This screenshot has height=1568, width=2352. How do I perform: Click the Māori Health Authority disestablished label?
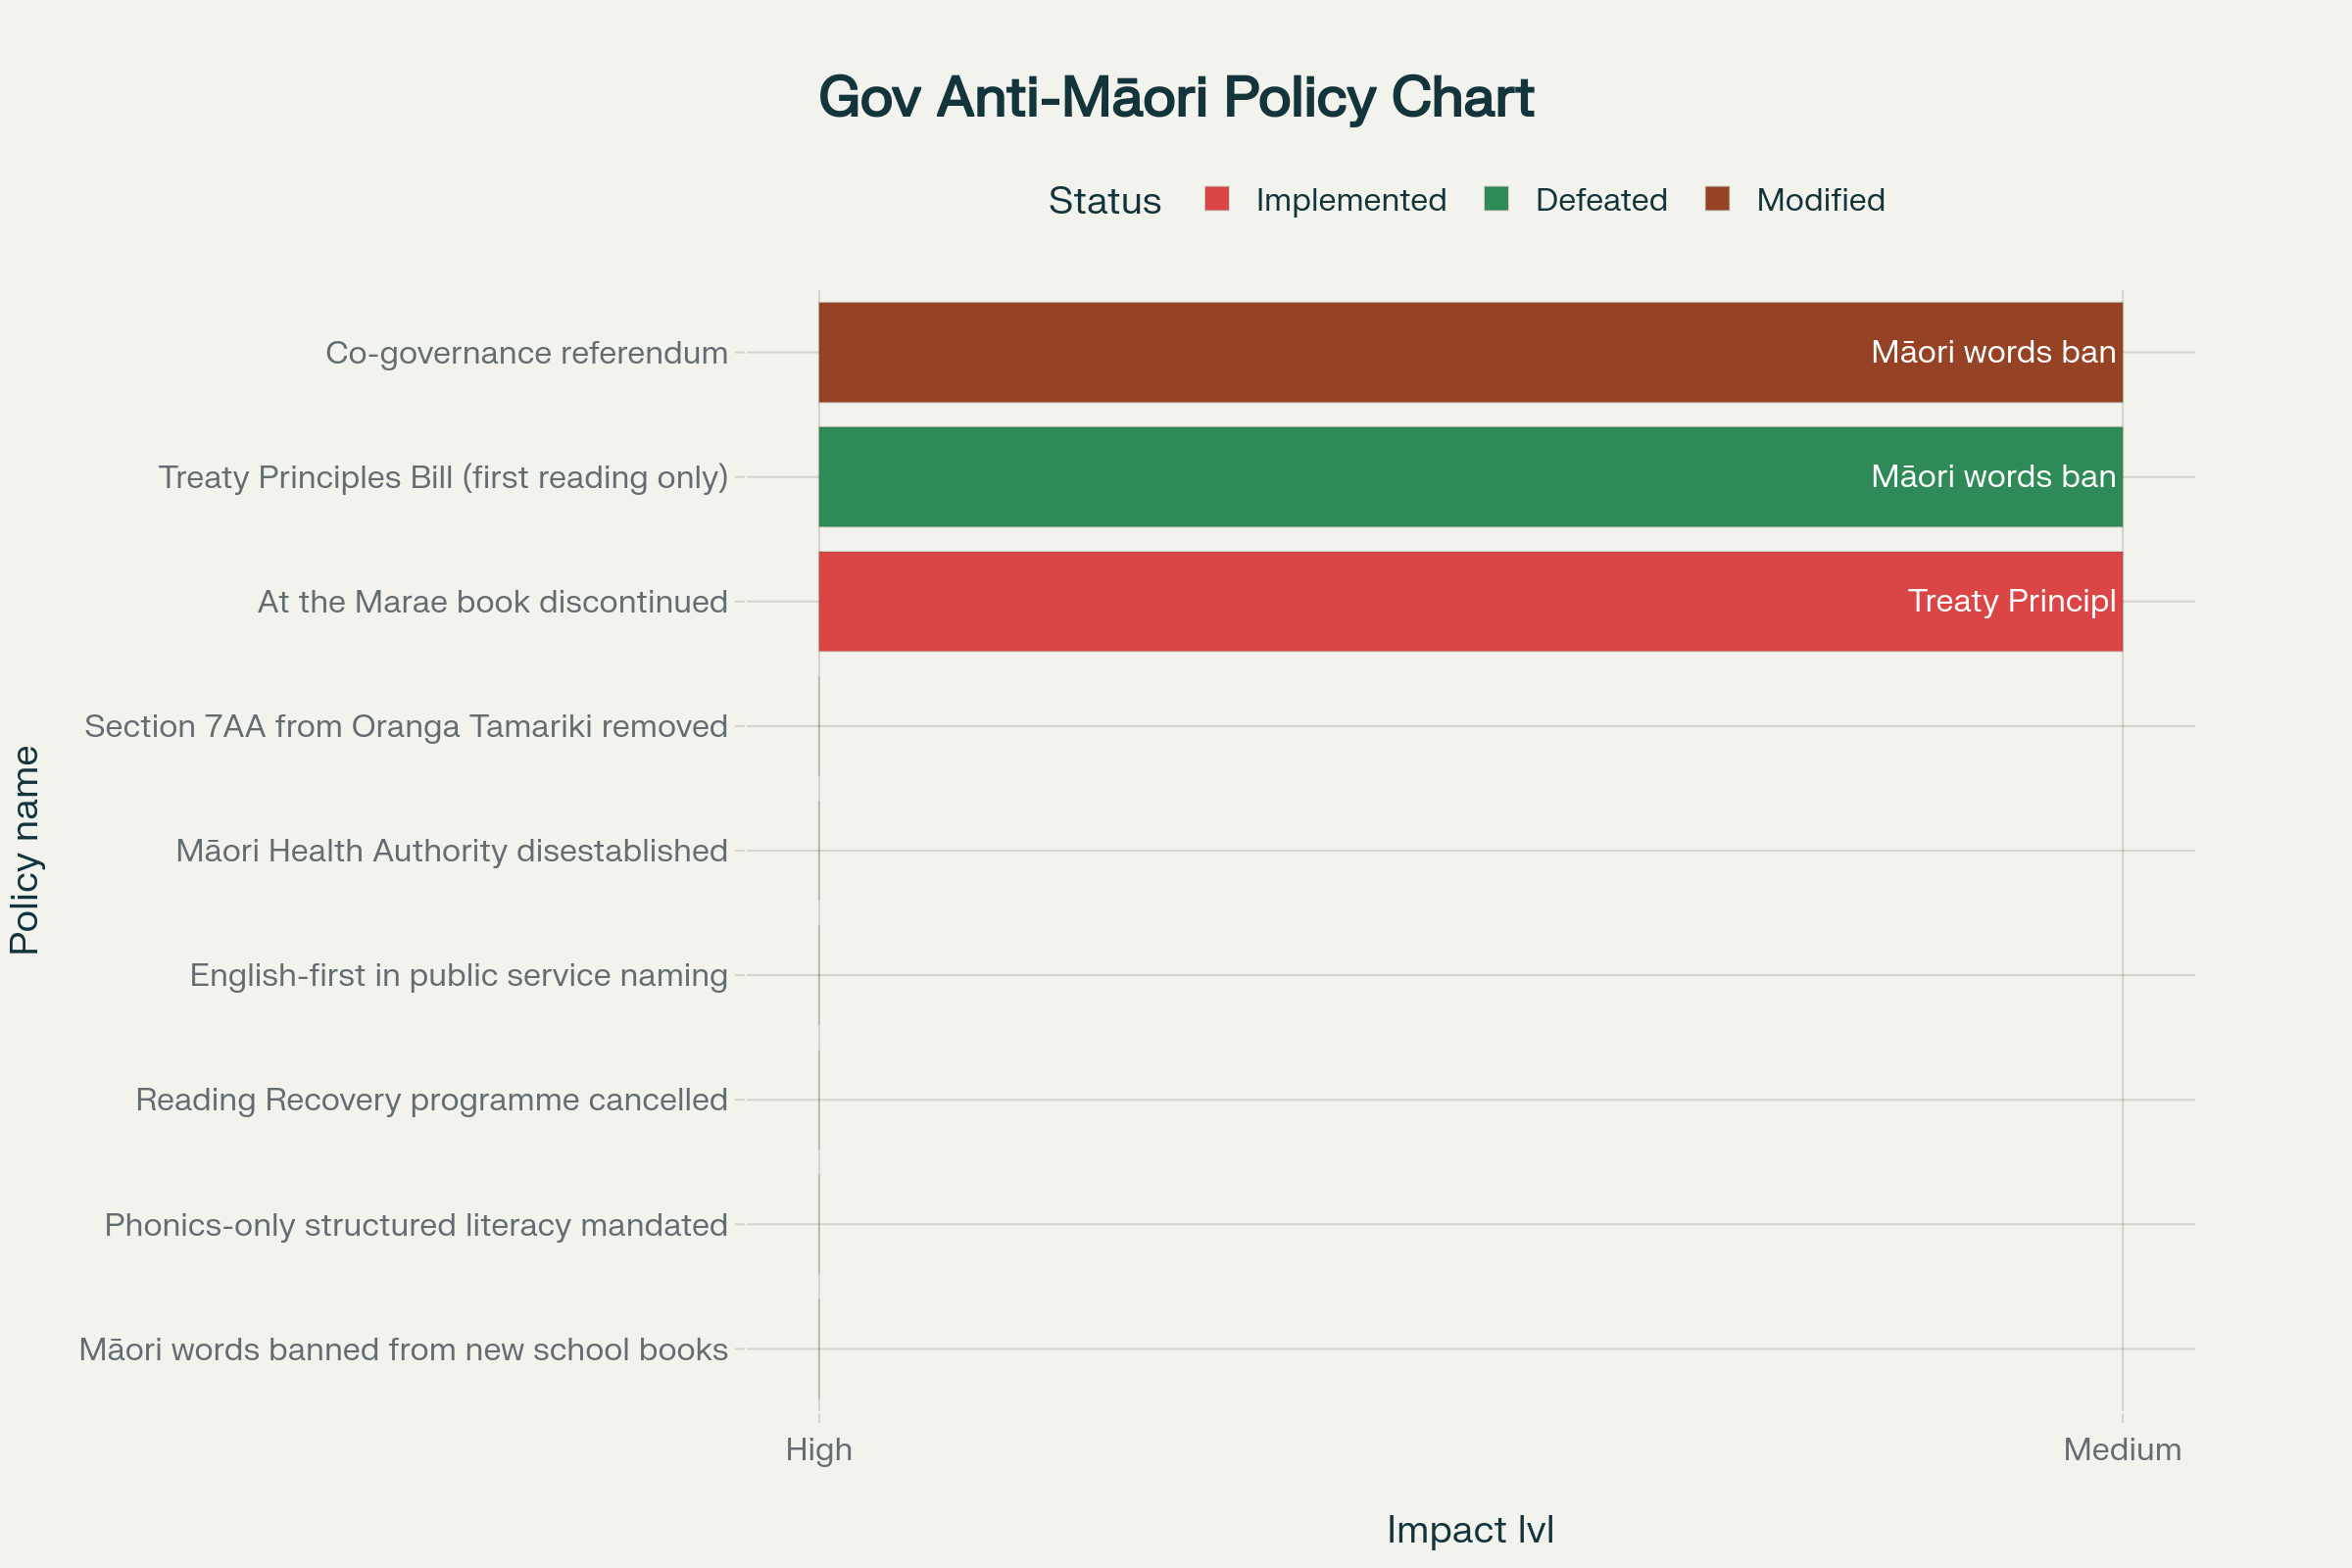[x=449, y=850]
